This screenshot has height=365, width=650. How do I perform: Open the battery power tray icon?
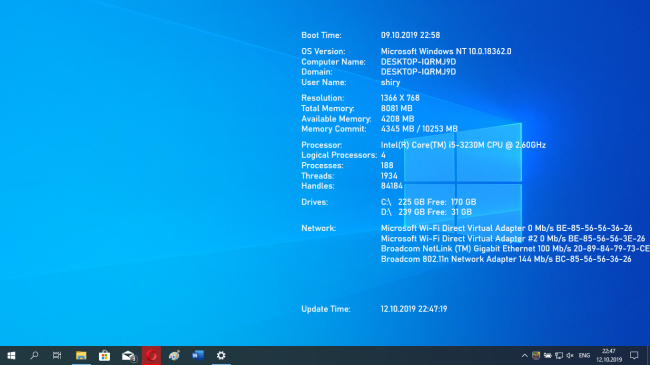548,355
